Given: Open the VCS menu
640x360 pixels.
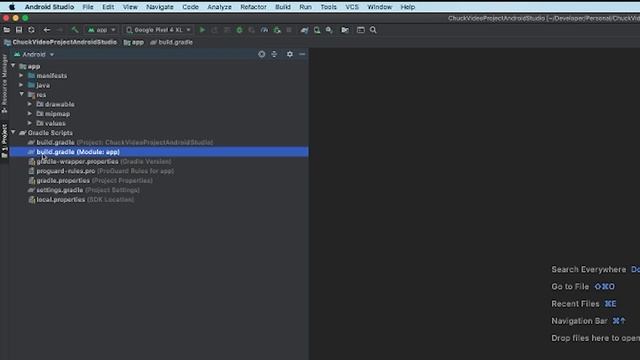Looking at the screenshot, I should tap(352, 7).
